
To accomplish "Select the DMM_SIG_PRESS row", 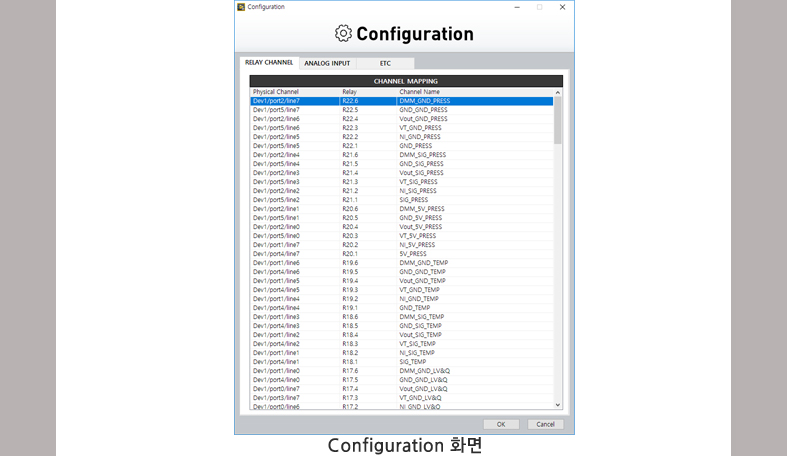I will click(x=402, y=155).
